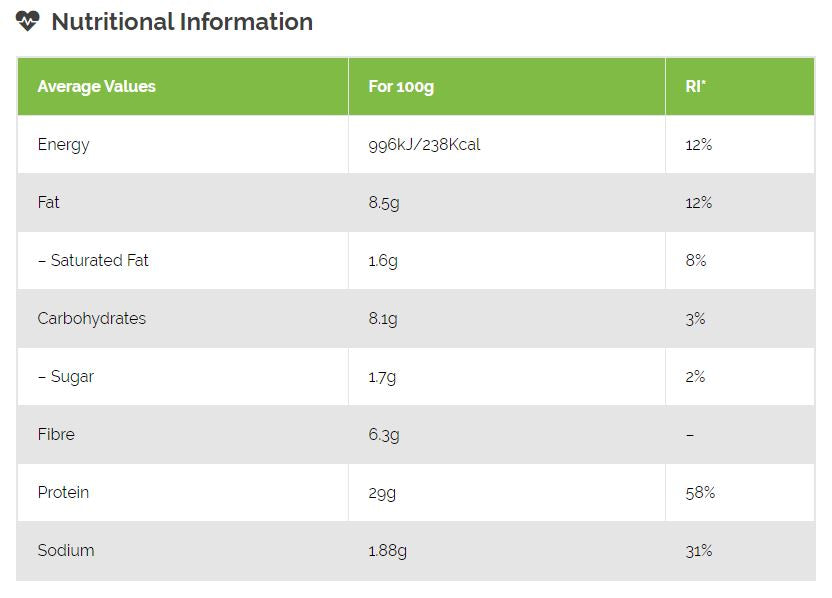Image resolution: width=832 pixels, height=598 pixels.
Task: Click the Protein row label
Action: point(63,492)
